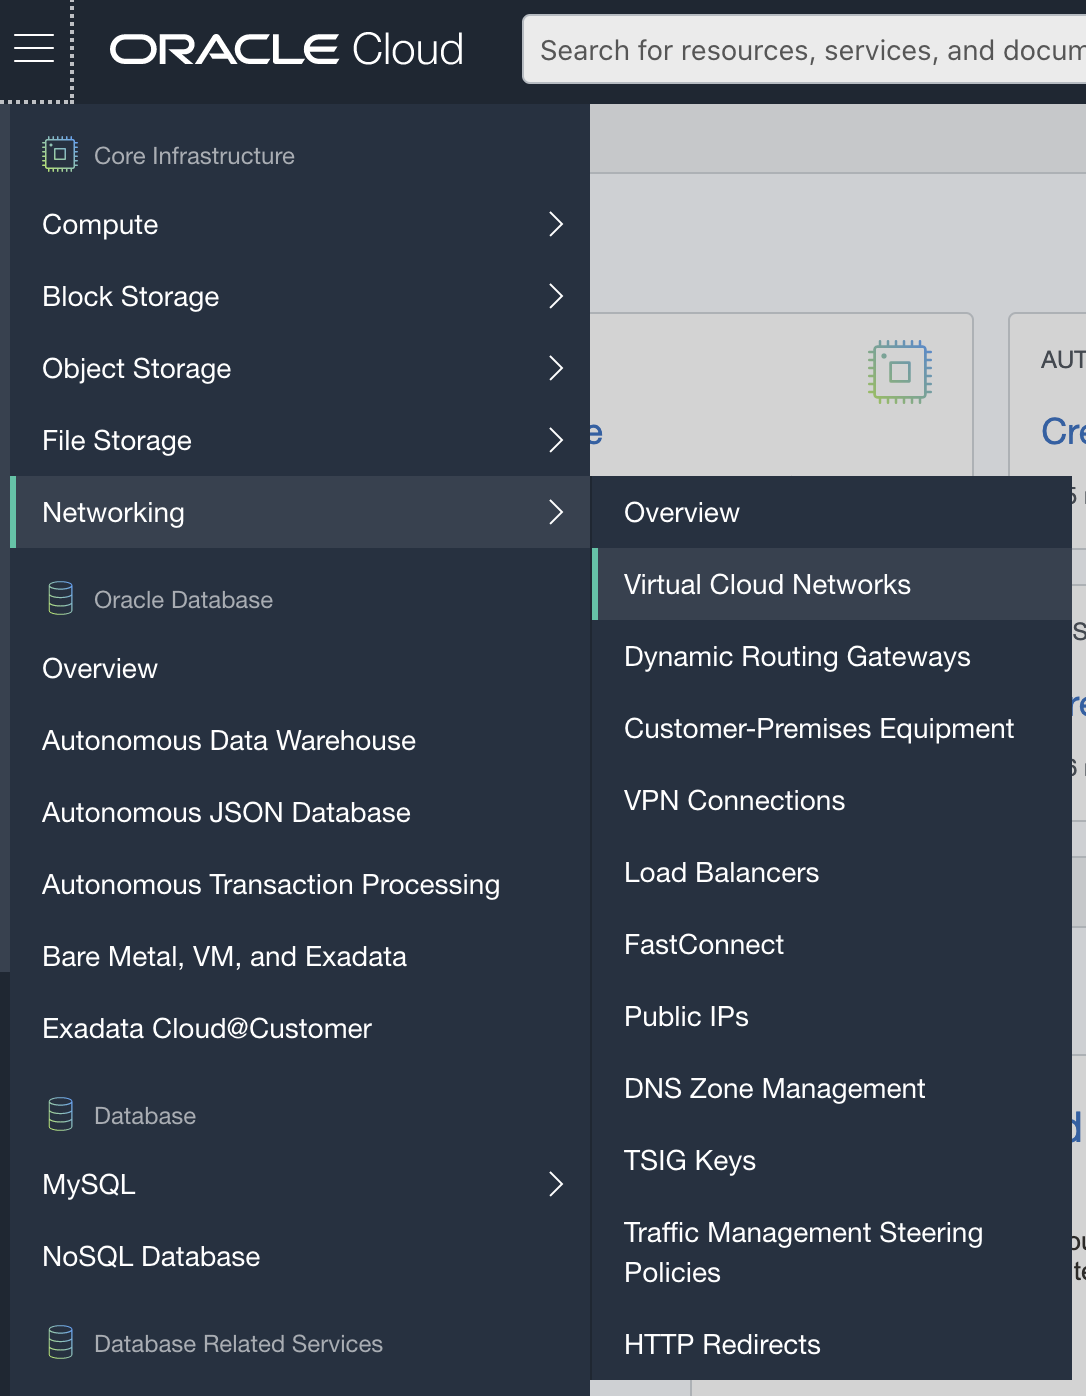The width and height of the screenshot is (1086, 1396).
Task: Click the Oracle Database heading text
Action: [183, 600]
